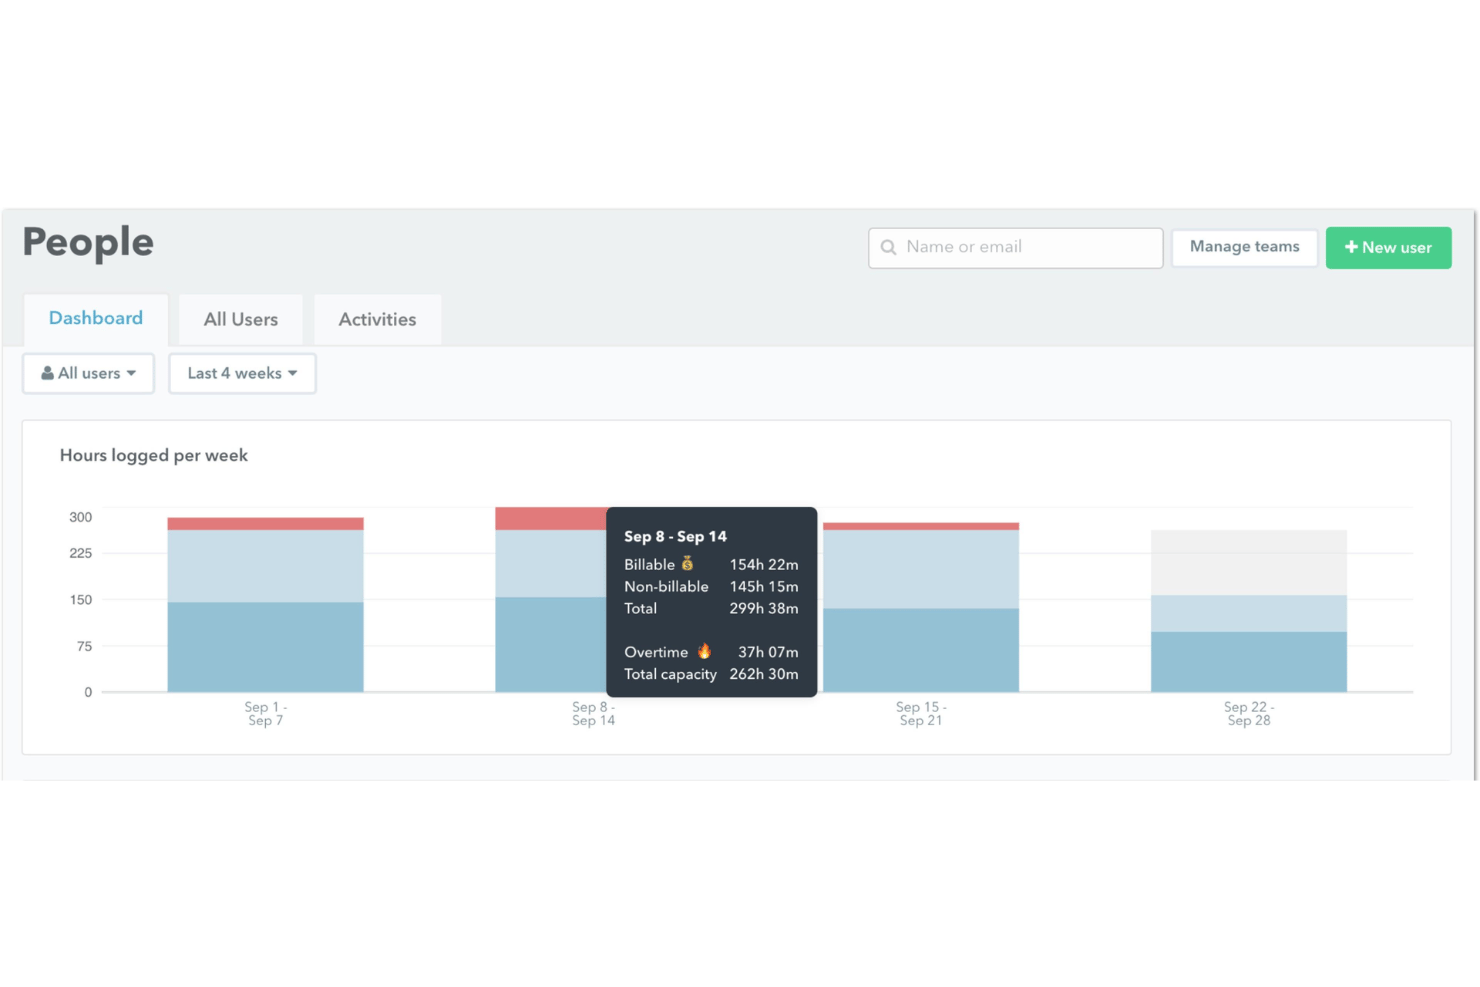Click the 'Sep 15 - Sep 21' axis label

click(921, 714)
